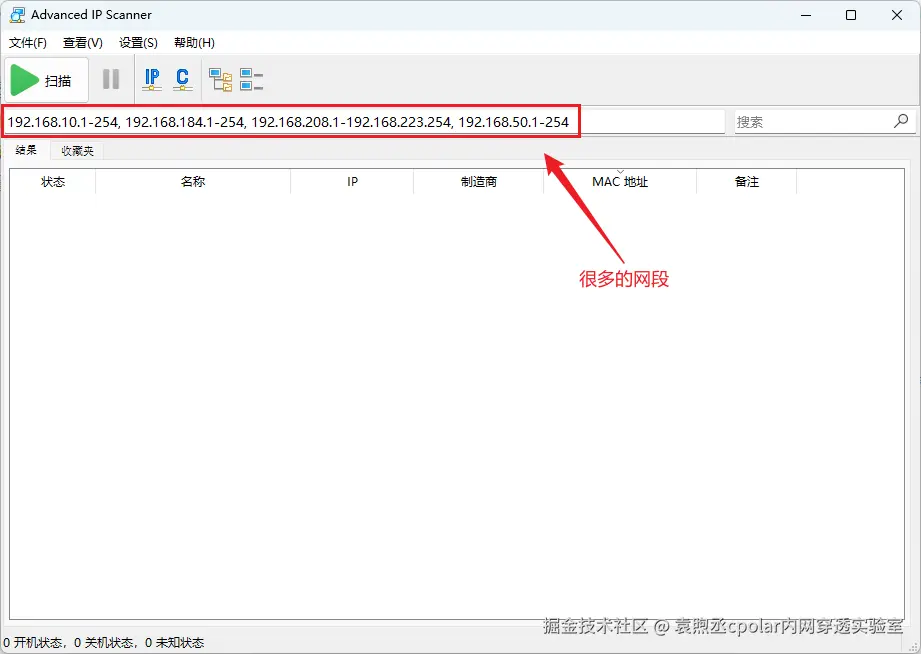Sort by the IP column header
This screenshot has height=654, width=921.
point(352,182)
